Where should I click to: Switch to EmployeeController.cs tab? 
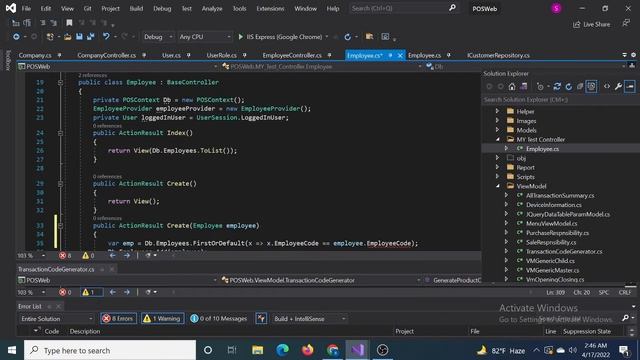(x=292, y=55)
